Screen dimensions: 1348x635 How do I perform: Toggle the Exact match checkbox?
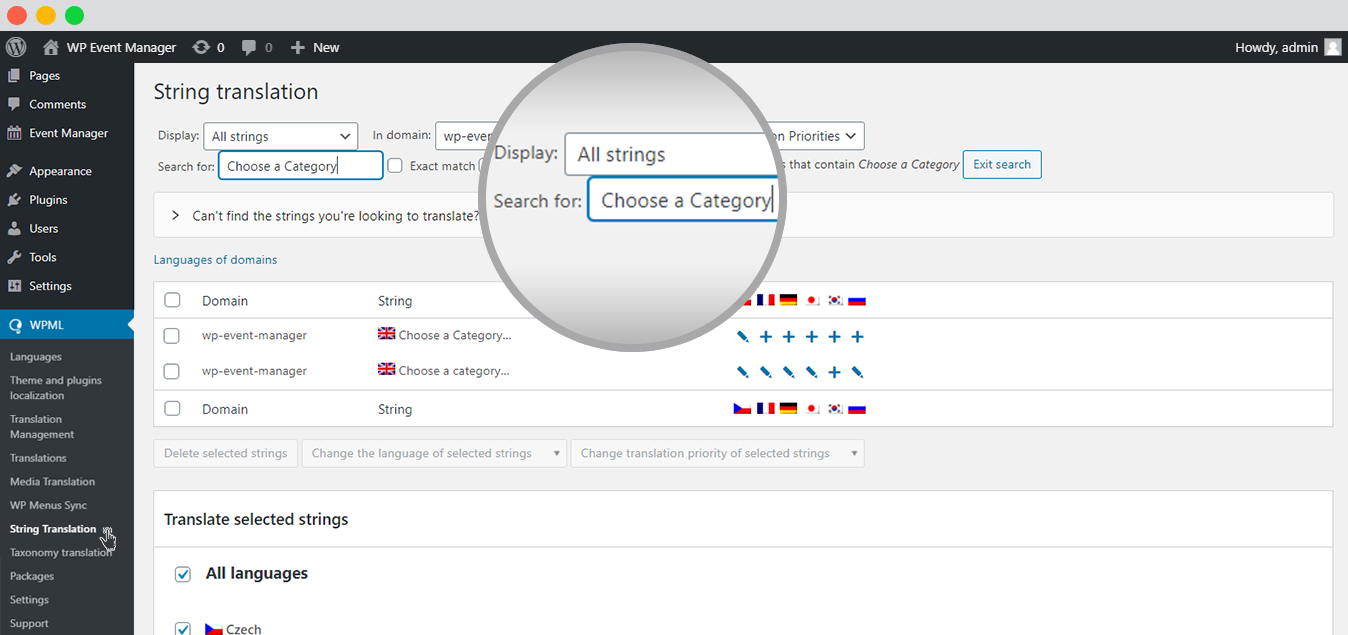pos(395,165)
